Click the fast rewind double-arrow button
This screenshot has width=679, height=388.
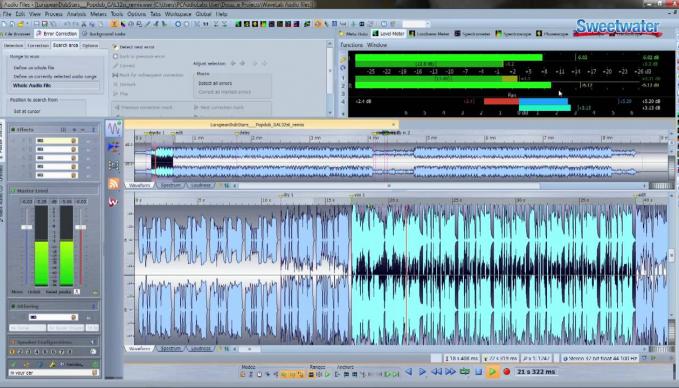pos(436,372)
